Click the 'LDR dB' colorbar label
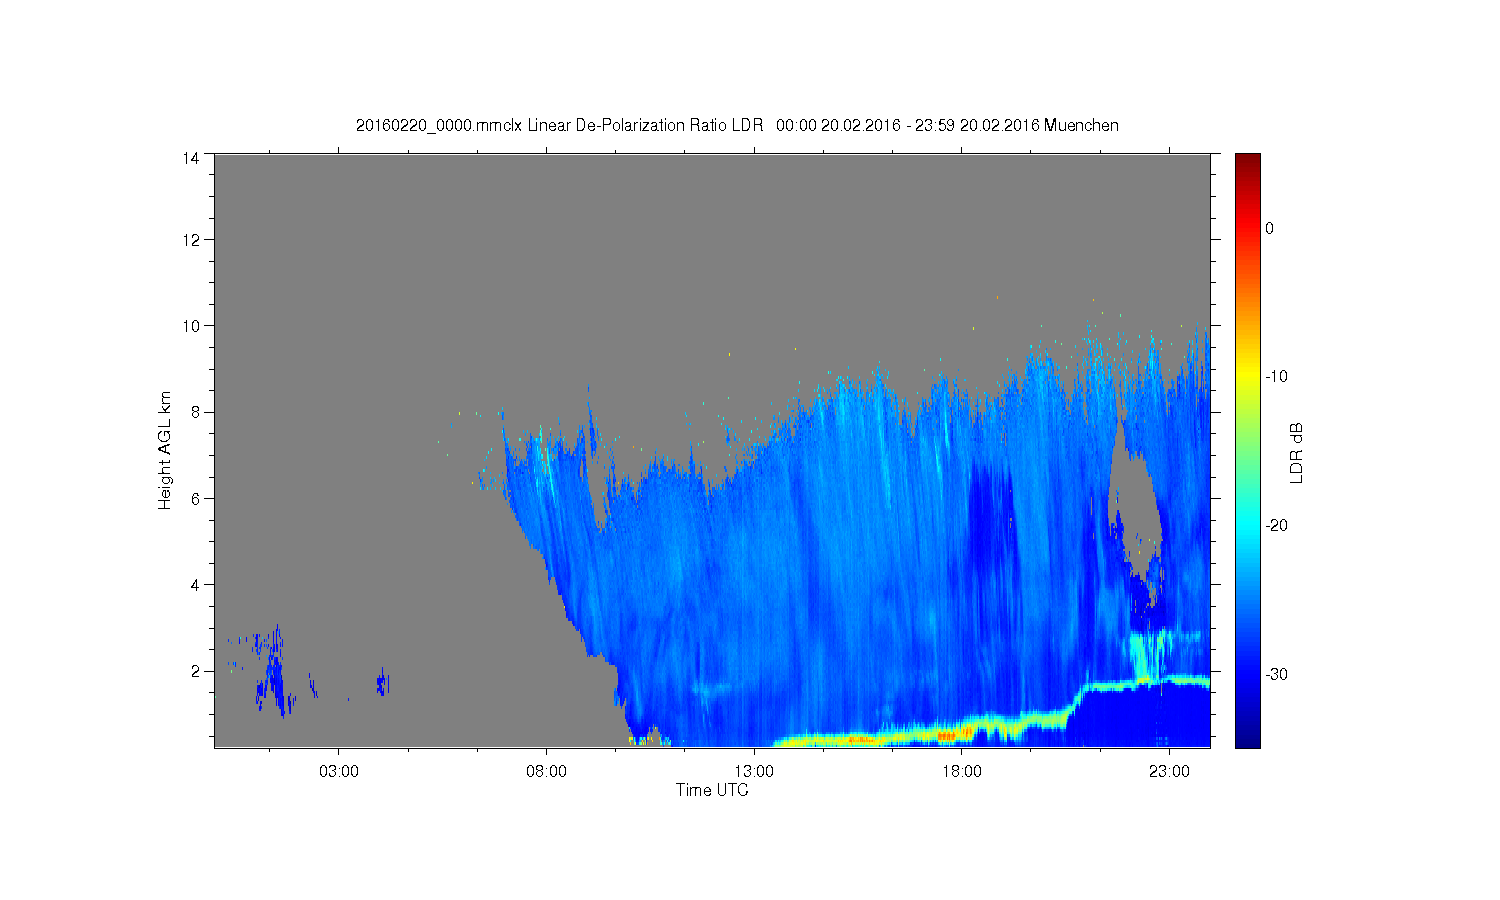Screen dimensions: 1500x900 pyautogui.click(x=1297, y=453)
